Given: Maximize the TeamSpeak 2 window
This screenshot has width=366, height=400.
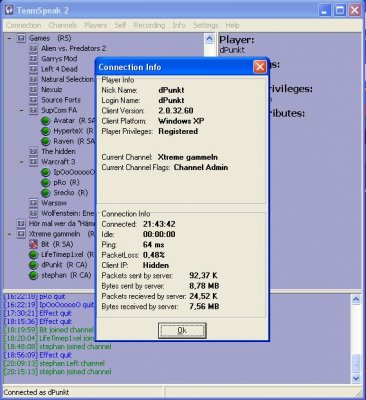Looking at the screenshot, I should [340, 10].
